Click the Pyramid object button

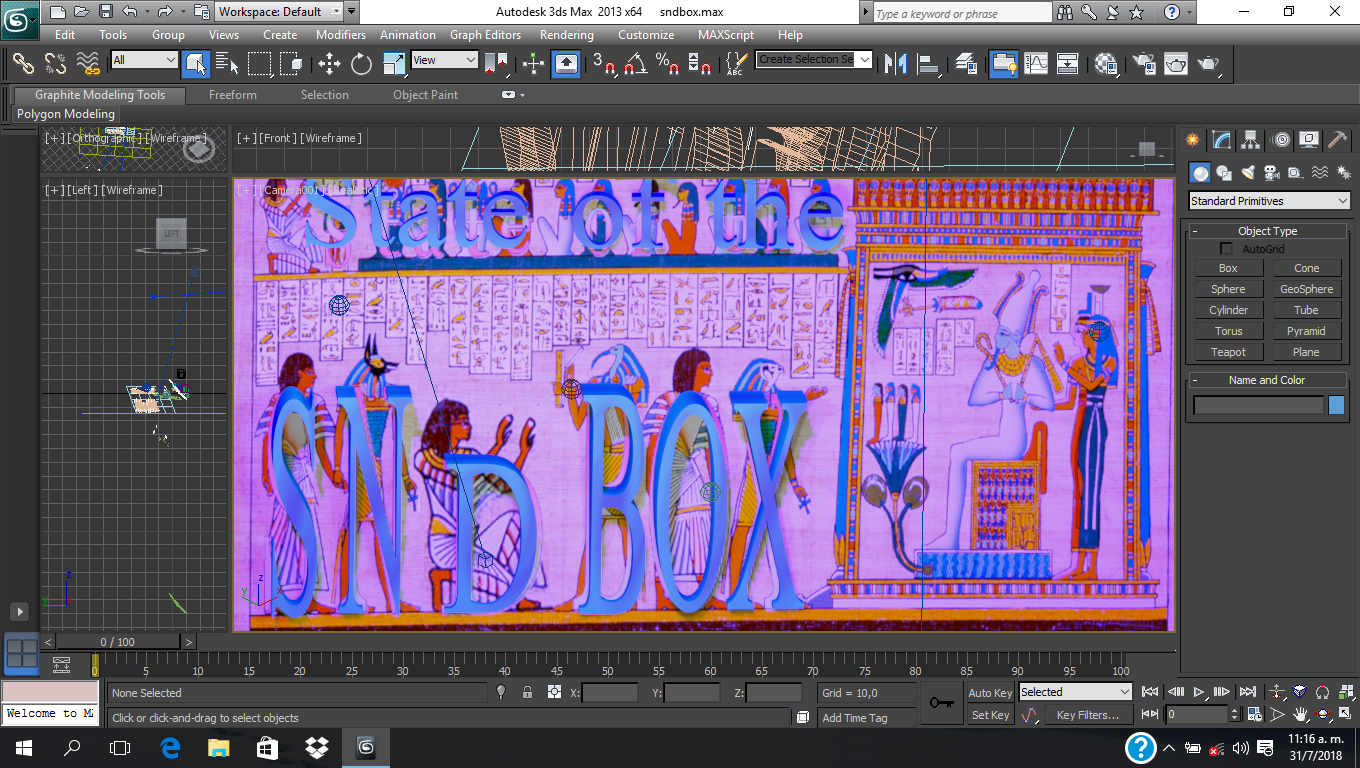coord(1306,331)
